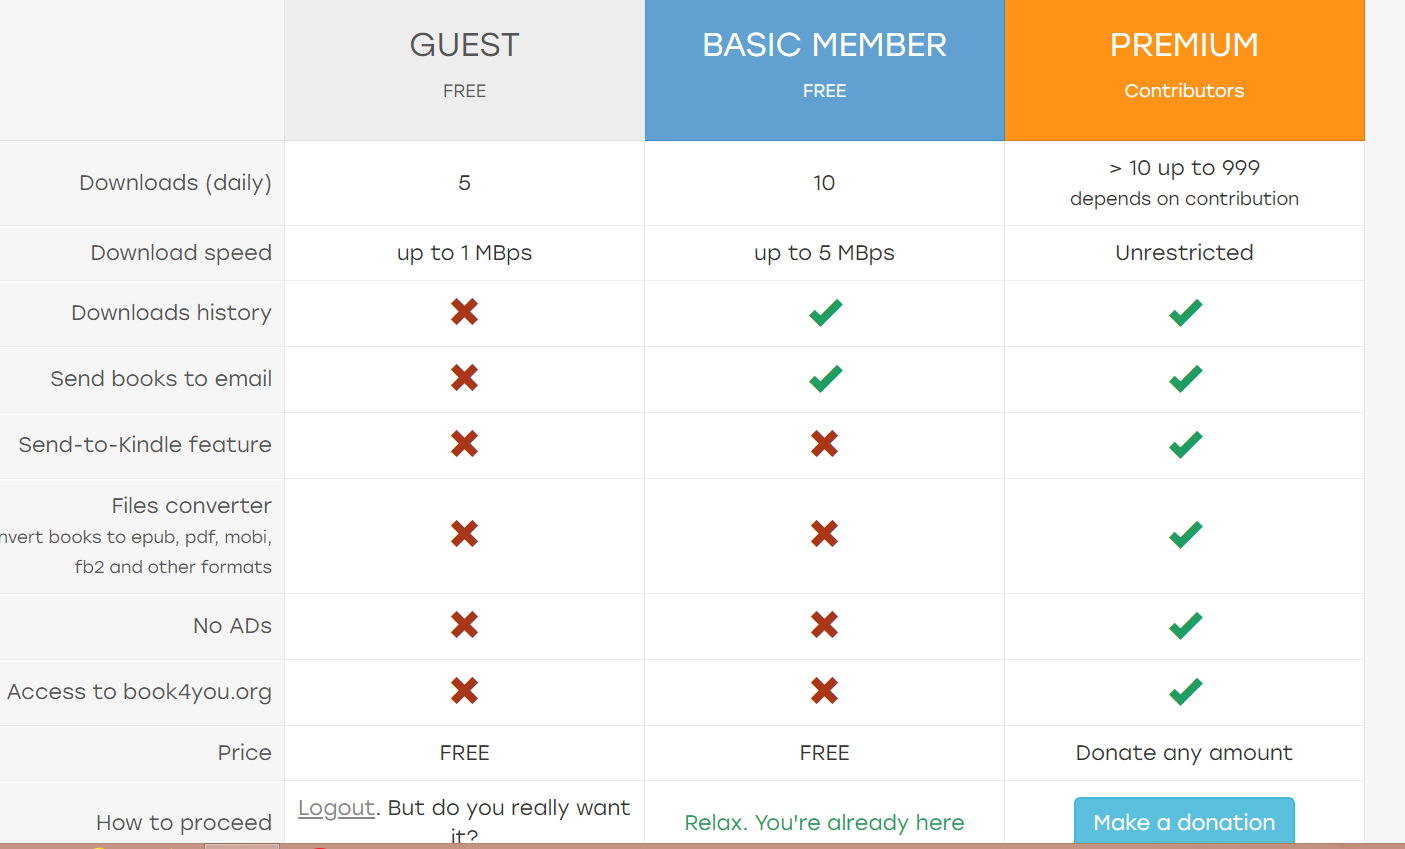Click Premium green checkmark for No ADs

1185,626
